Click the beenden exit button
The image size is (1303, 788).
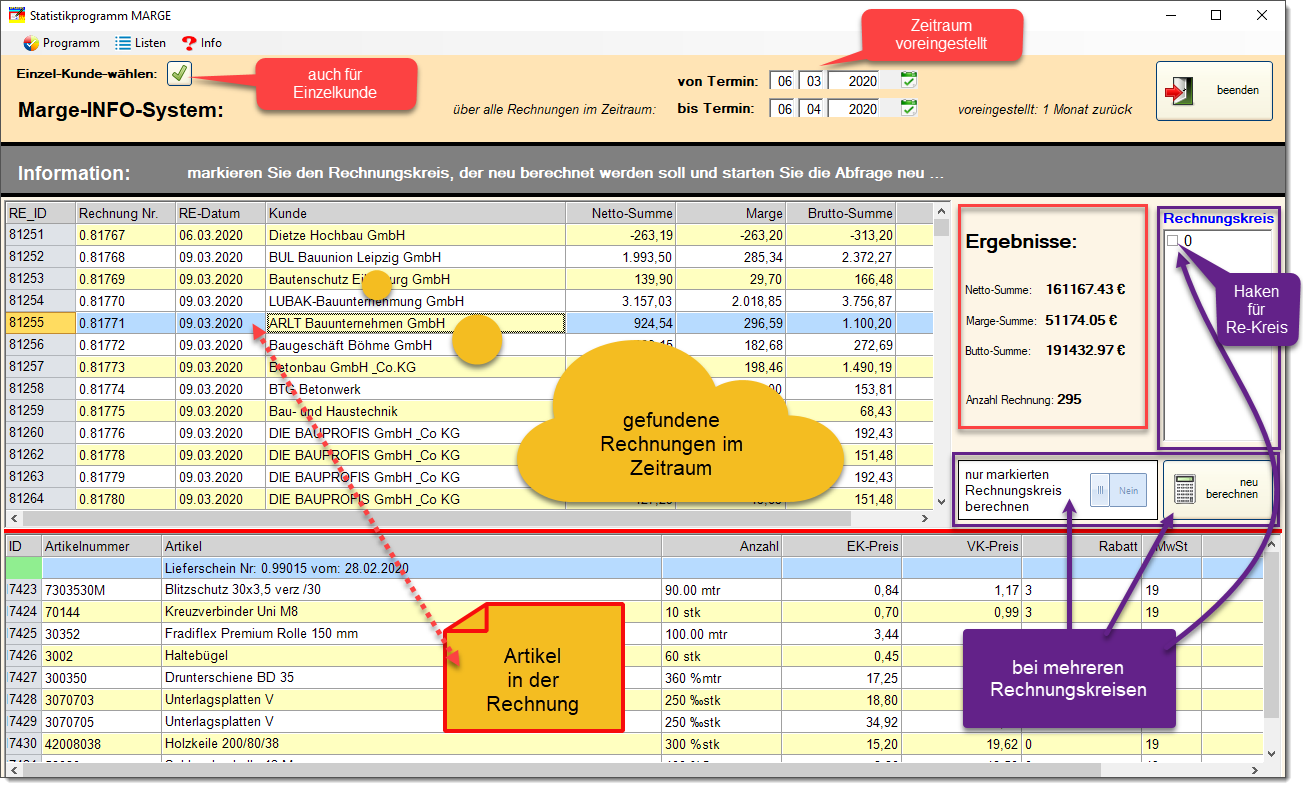point(1214,91)
